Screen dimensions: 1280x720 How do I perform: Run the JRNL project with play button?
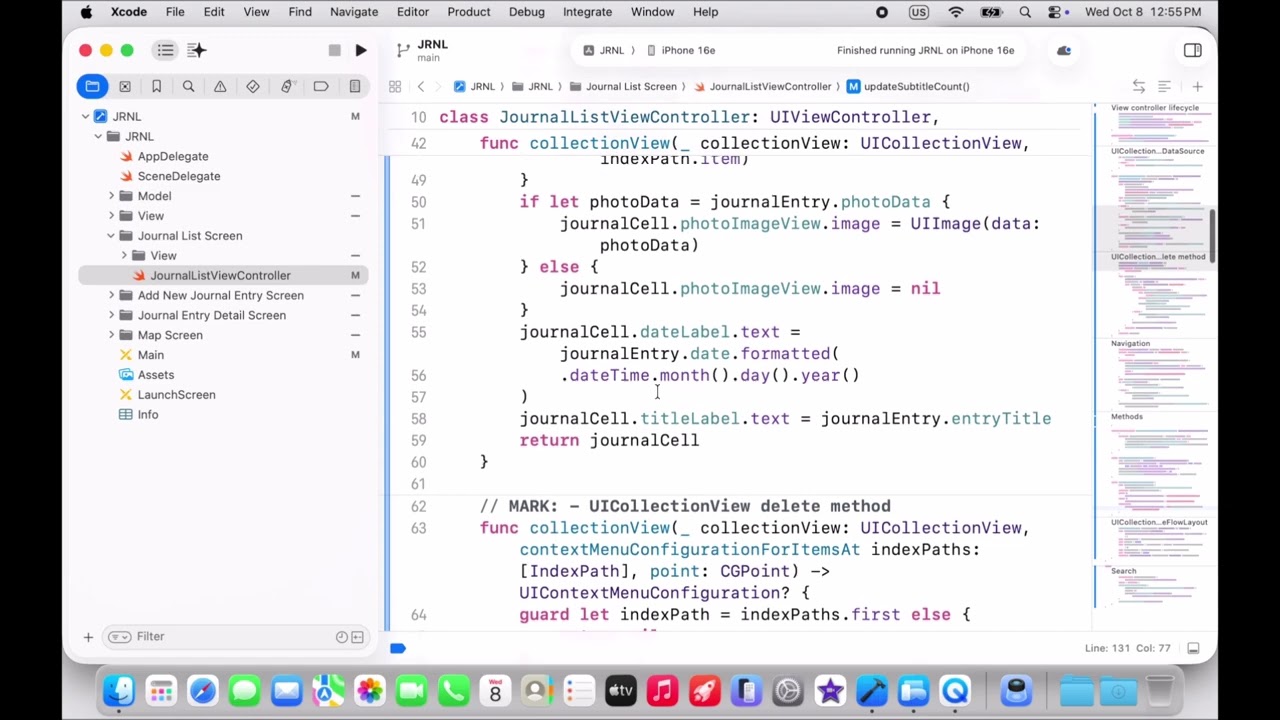pyautogui.click(x=361, y=50)
